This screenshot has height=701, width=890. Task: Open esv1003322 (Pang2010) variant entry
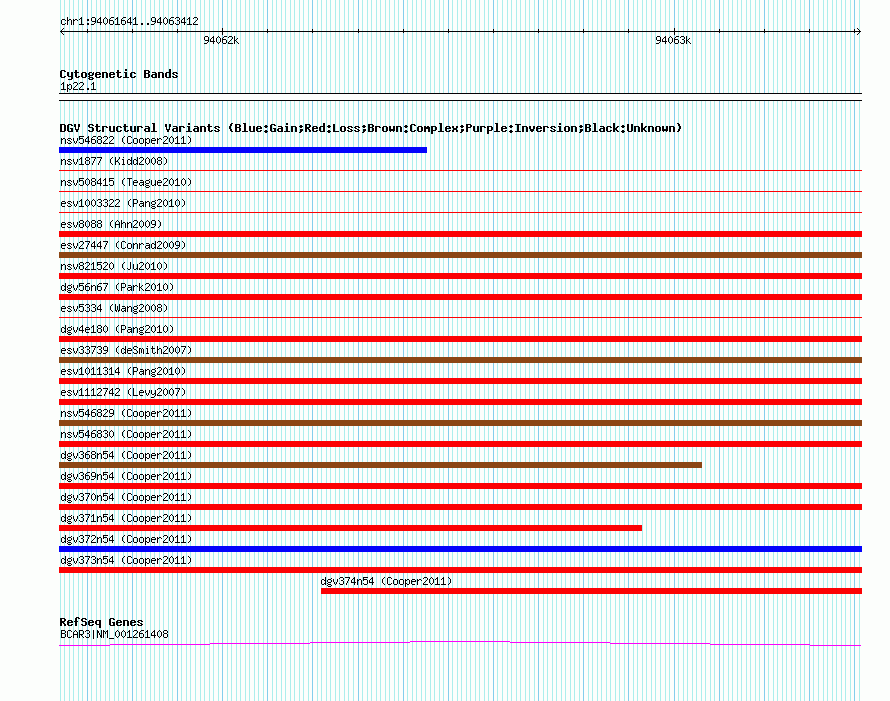click(123, 203)
